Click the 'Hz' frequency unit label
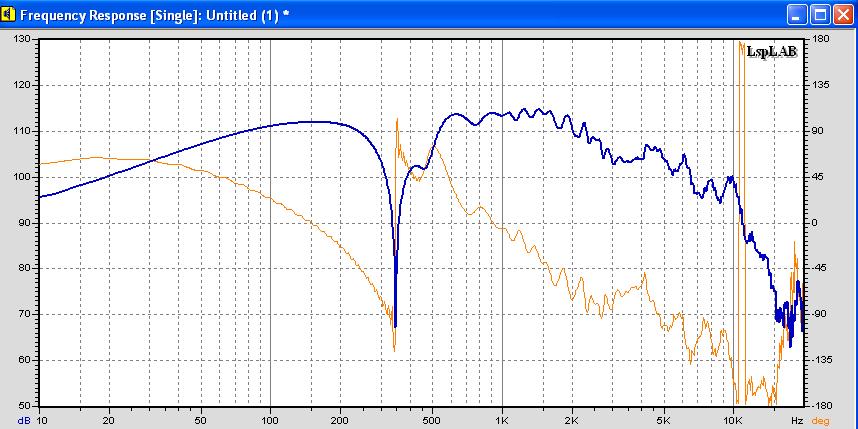 (797, 420)
